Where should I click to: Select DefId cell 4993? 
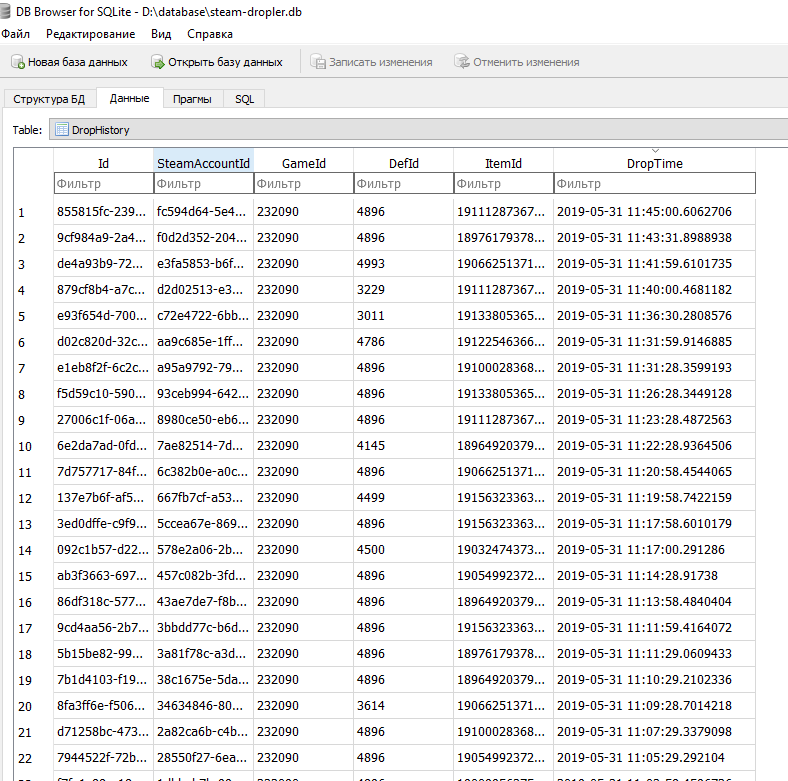[404, 264]
